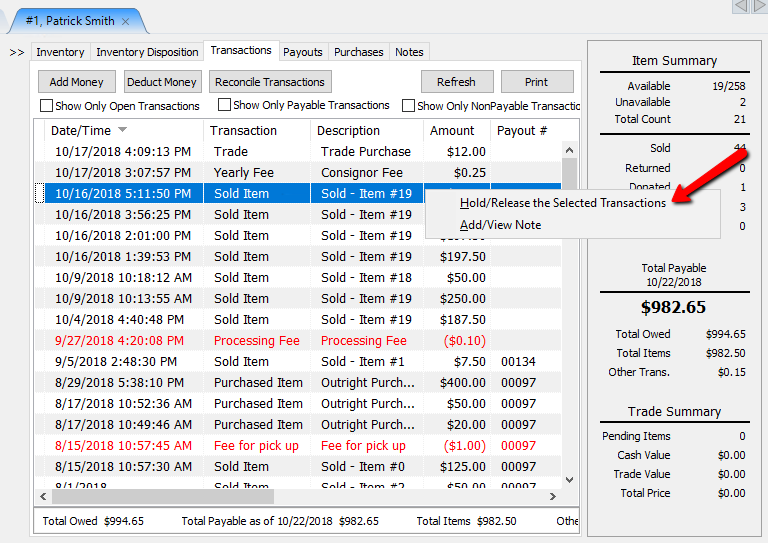Open the Notes tab
This screenshot has width=768, height=543.
pos(409,52)
